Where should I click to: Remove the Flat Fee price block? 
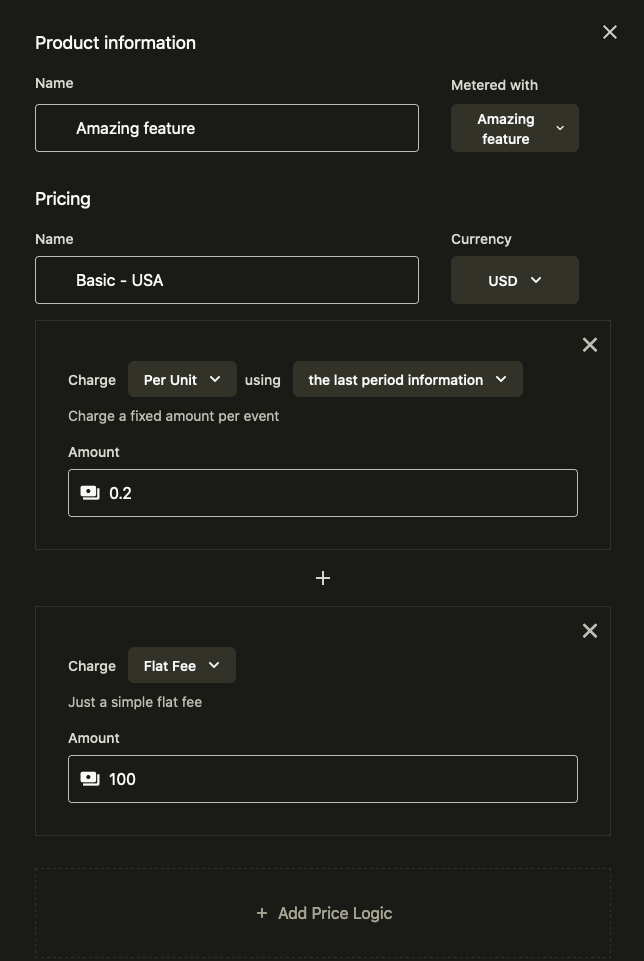coord(590,631)
